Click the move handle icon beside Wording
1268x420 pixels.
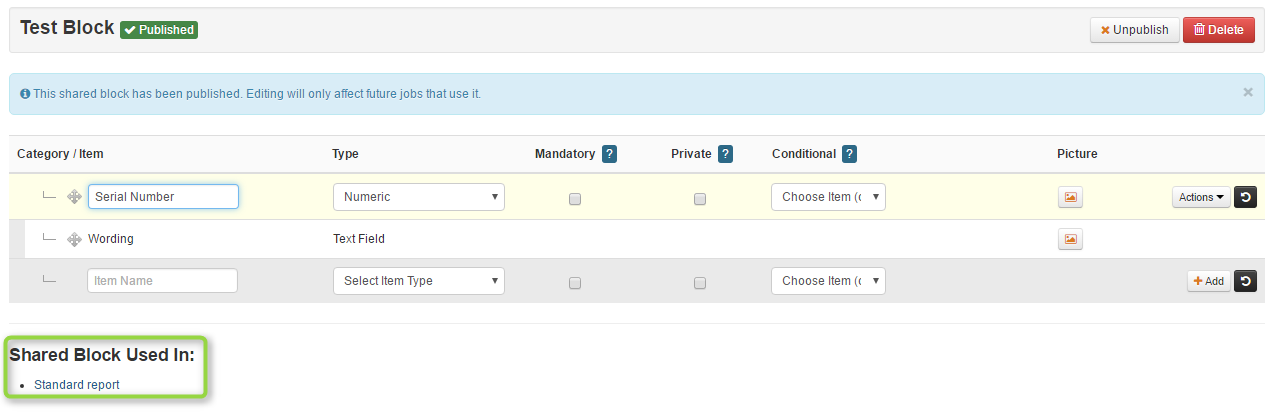(x=74, y=239)
